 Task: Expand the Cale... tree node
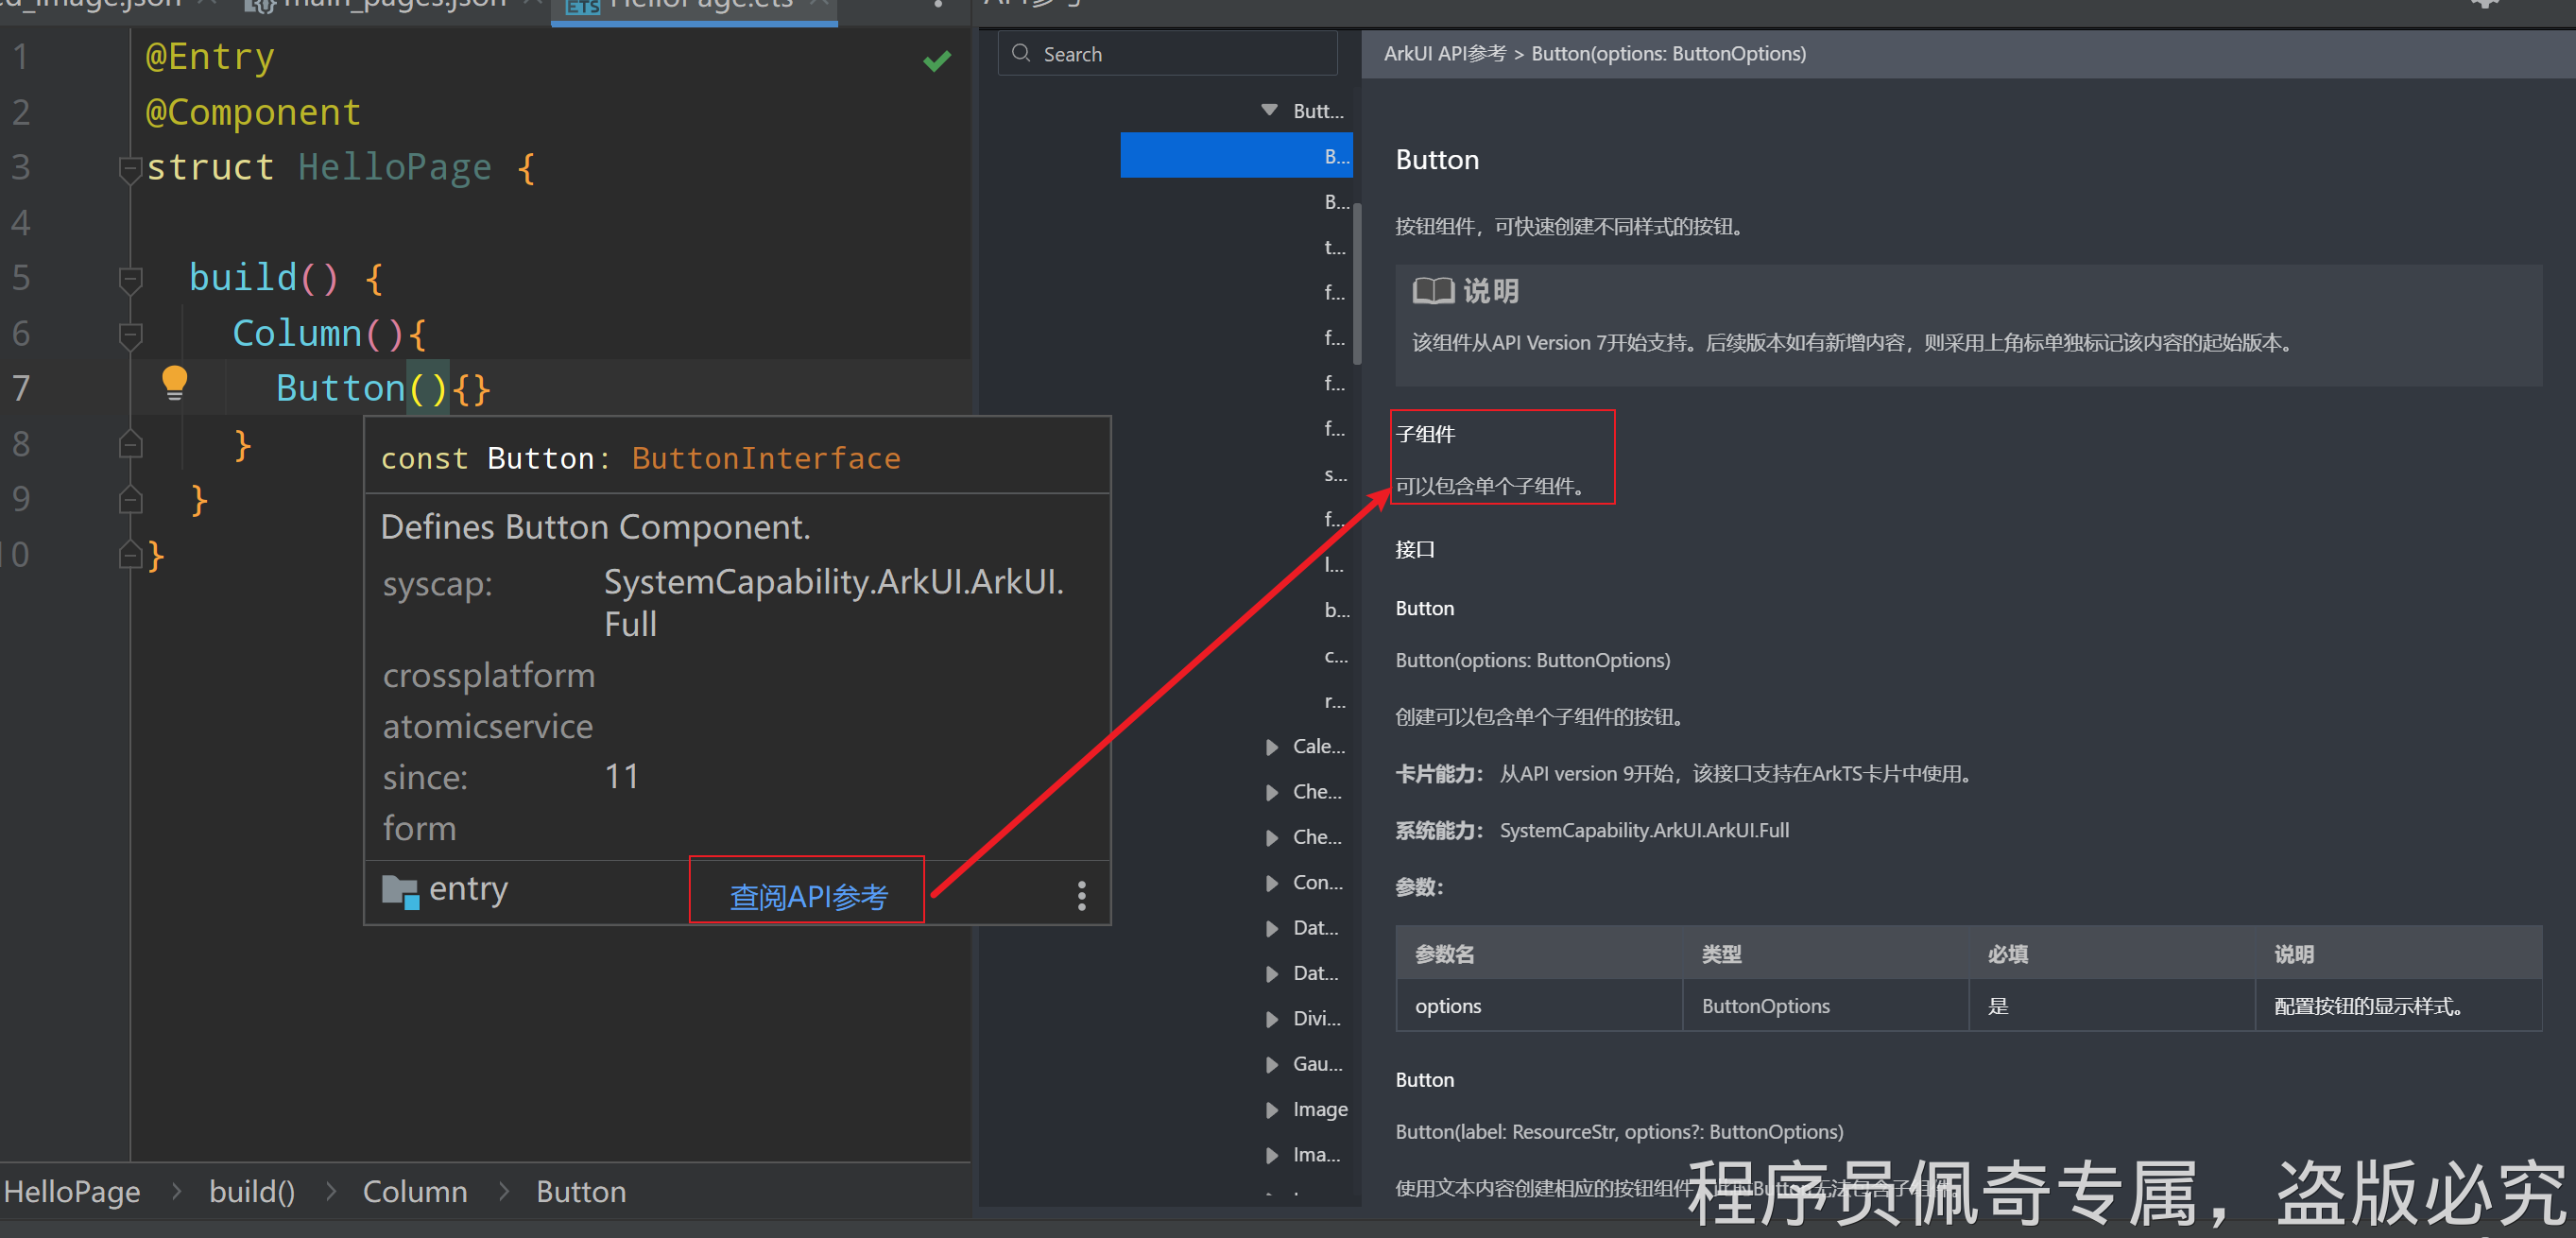point(1271,747)
